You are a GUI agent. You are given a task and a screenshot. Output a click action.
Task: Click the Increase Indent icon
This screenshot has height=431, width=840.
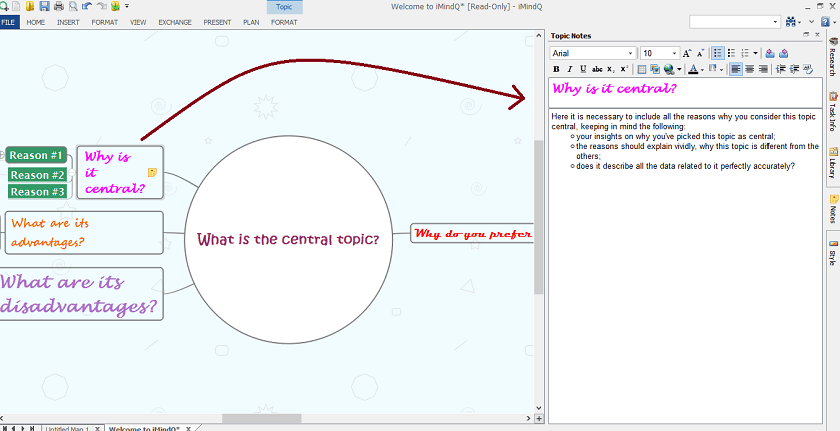tap(794, 69)
